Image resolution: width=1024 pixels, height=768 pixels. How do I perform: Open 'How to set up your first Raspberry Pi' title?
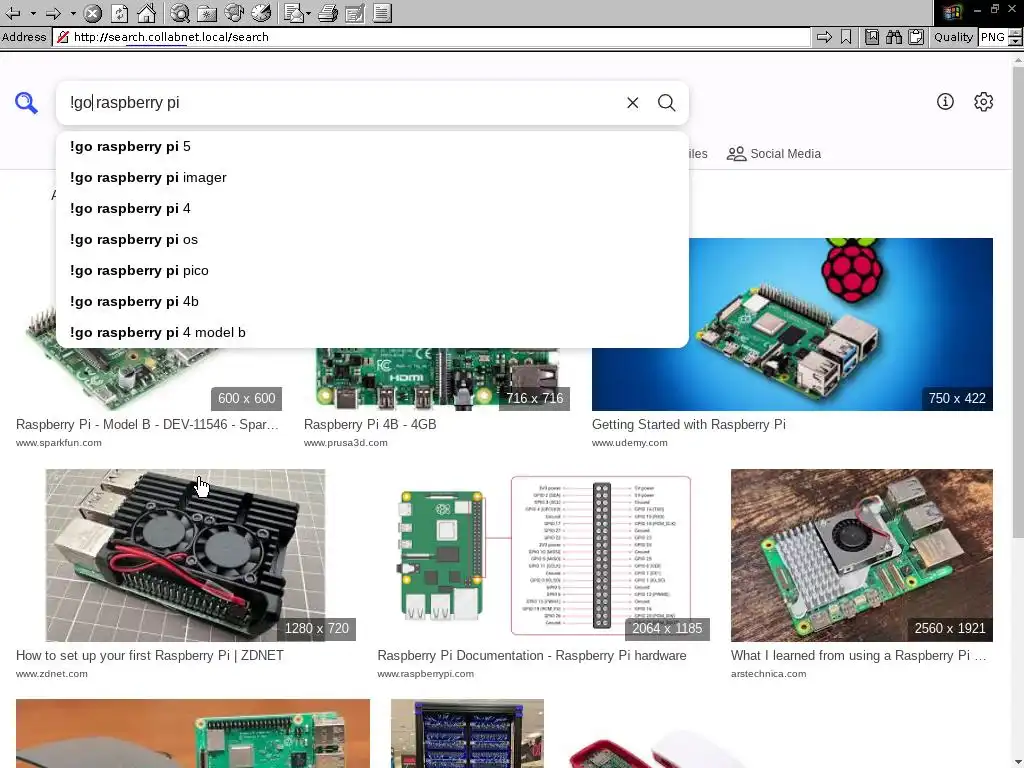pyautogui.click(x=150, y=655)
